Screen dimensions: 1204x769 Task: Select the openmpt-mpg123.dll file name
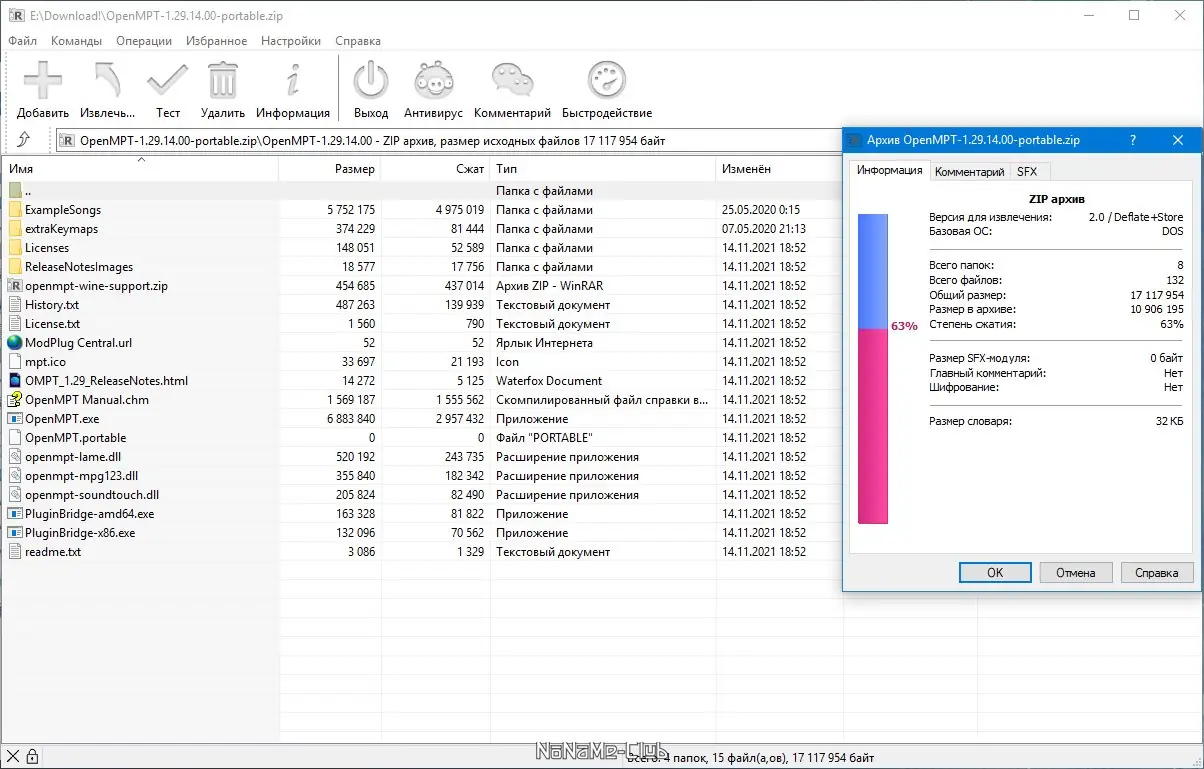[x=81, y=476]
